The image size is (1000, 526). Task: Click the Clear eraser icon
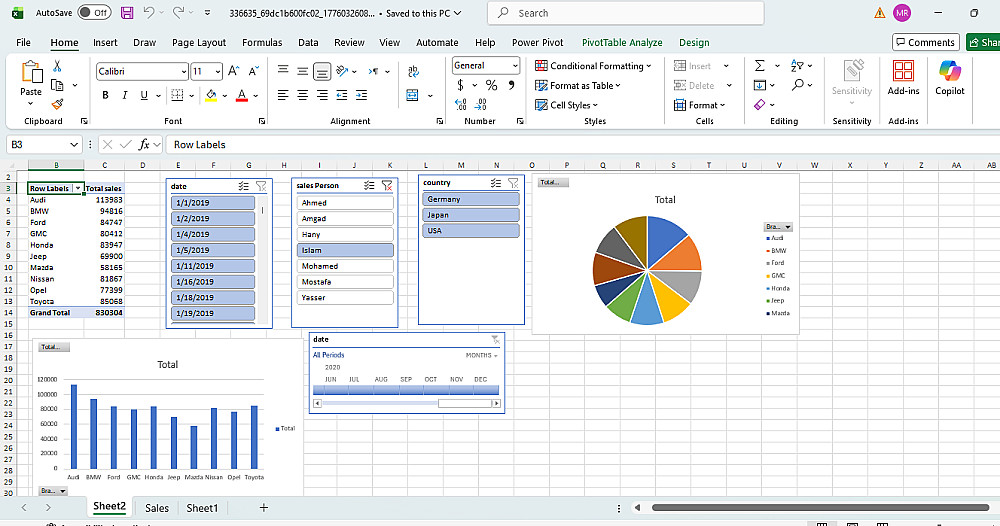click(x=760, y=105)
